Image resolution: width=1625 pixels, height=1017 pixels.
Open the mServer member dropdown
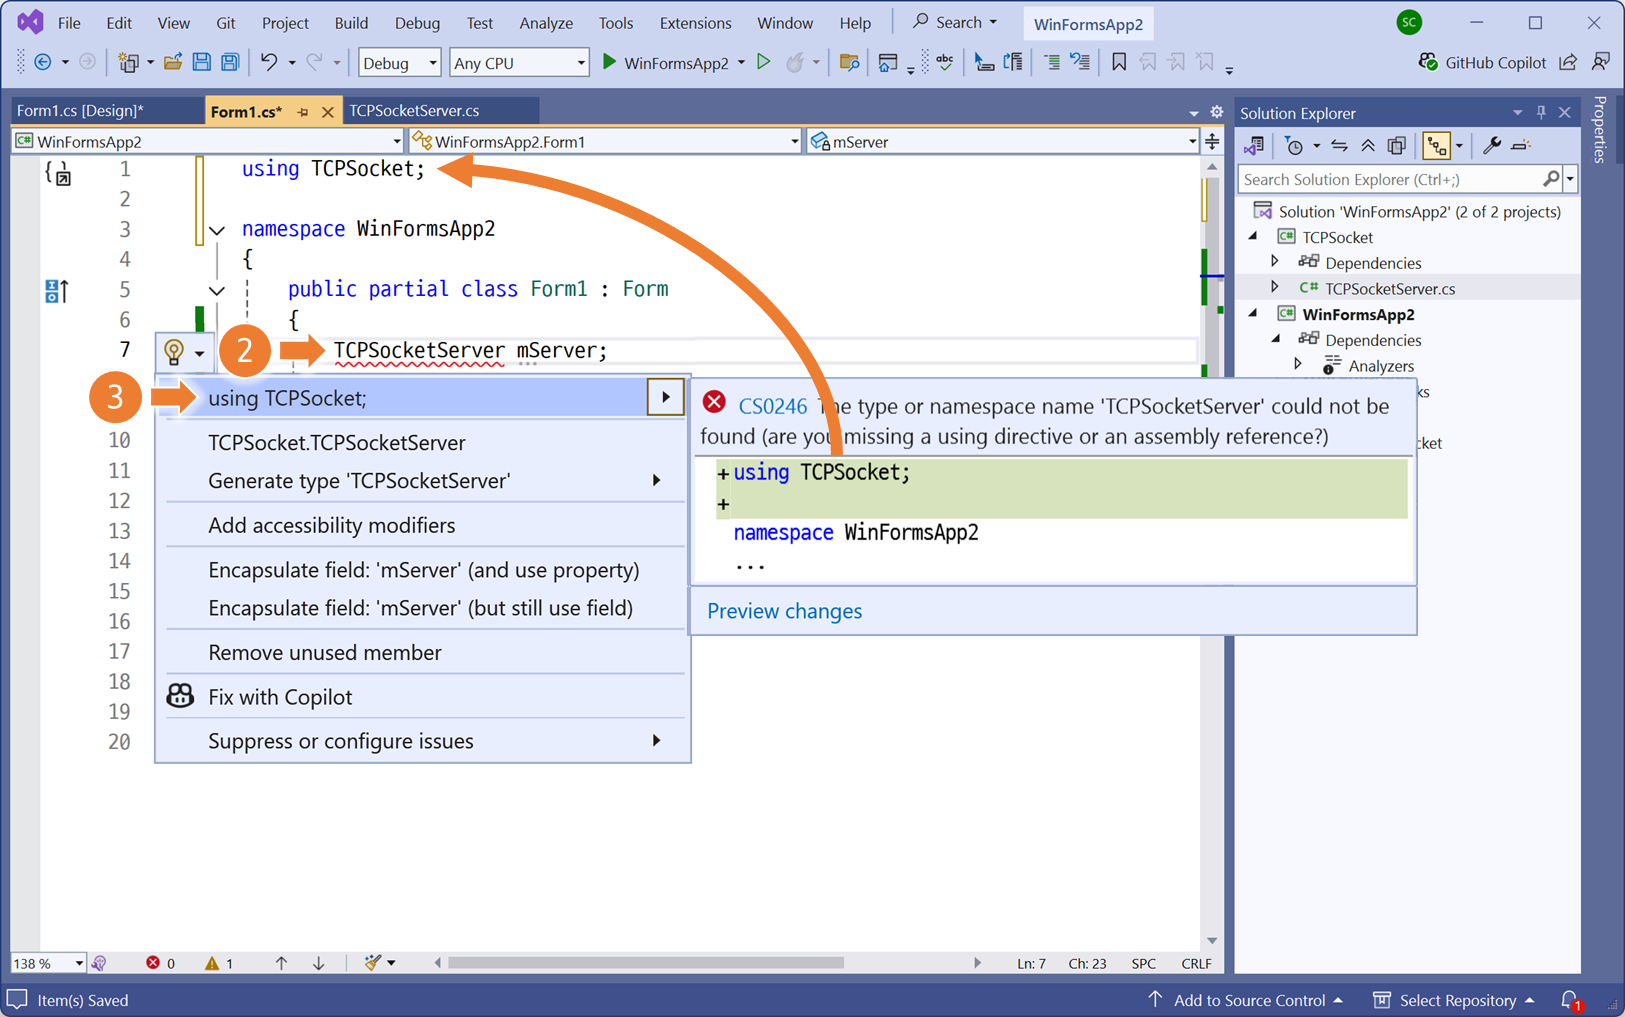tap(1003, 141)
